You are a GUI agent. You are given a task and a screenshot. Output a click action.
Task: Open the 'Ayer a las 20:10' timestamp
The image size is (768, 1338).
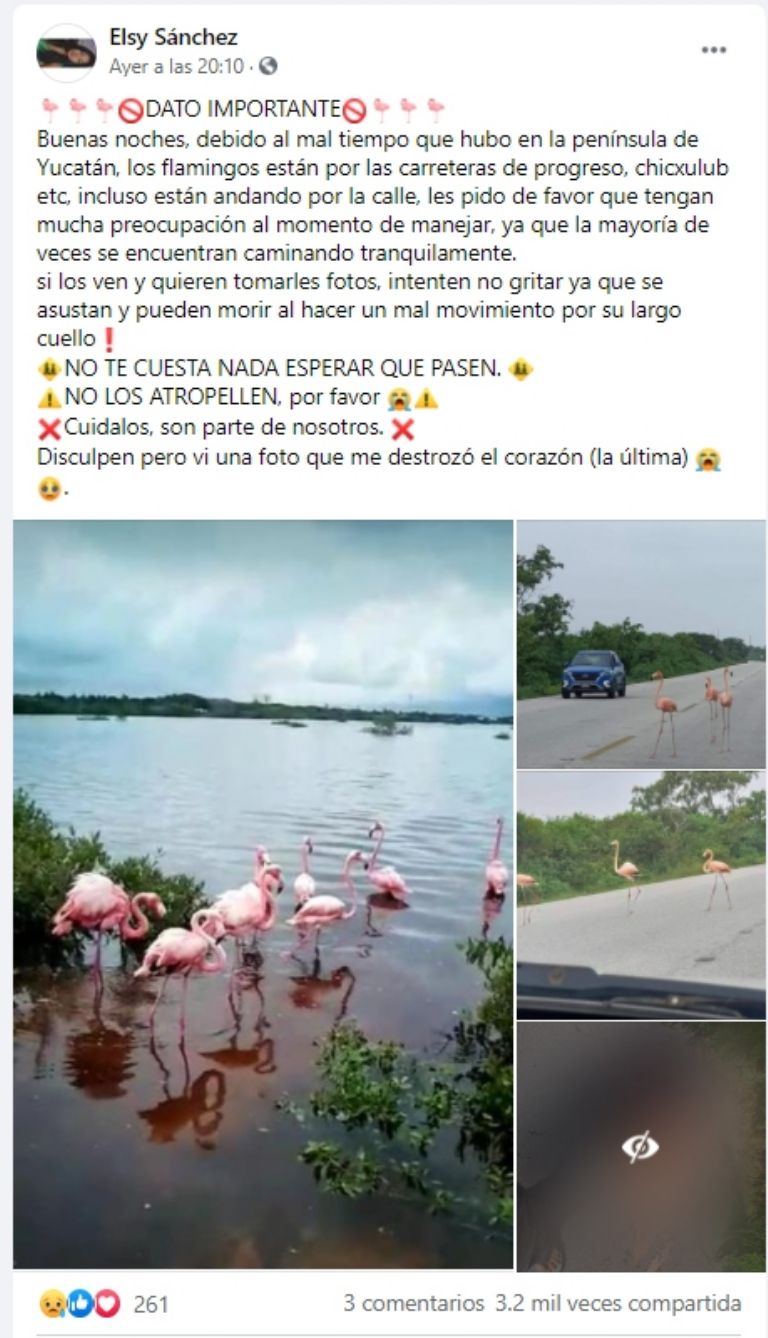176,67
